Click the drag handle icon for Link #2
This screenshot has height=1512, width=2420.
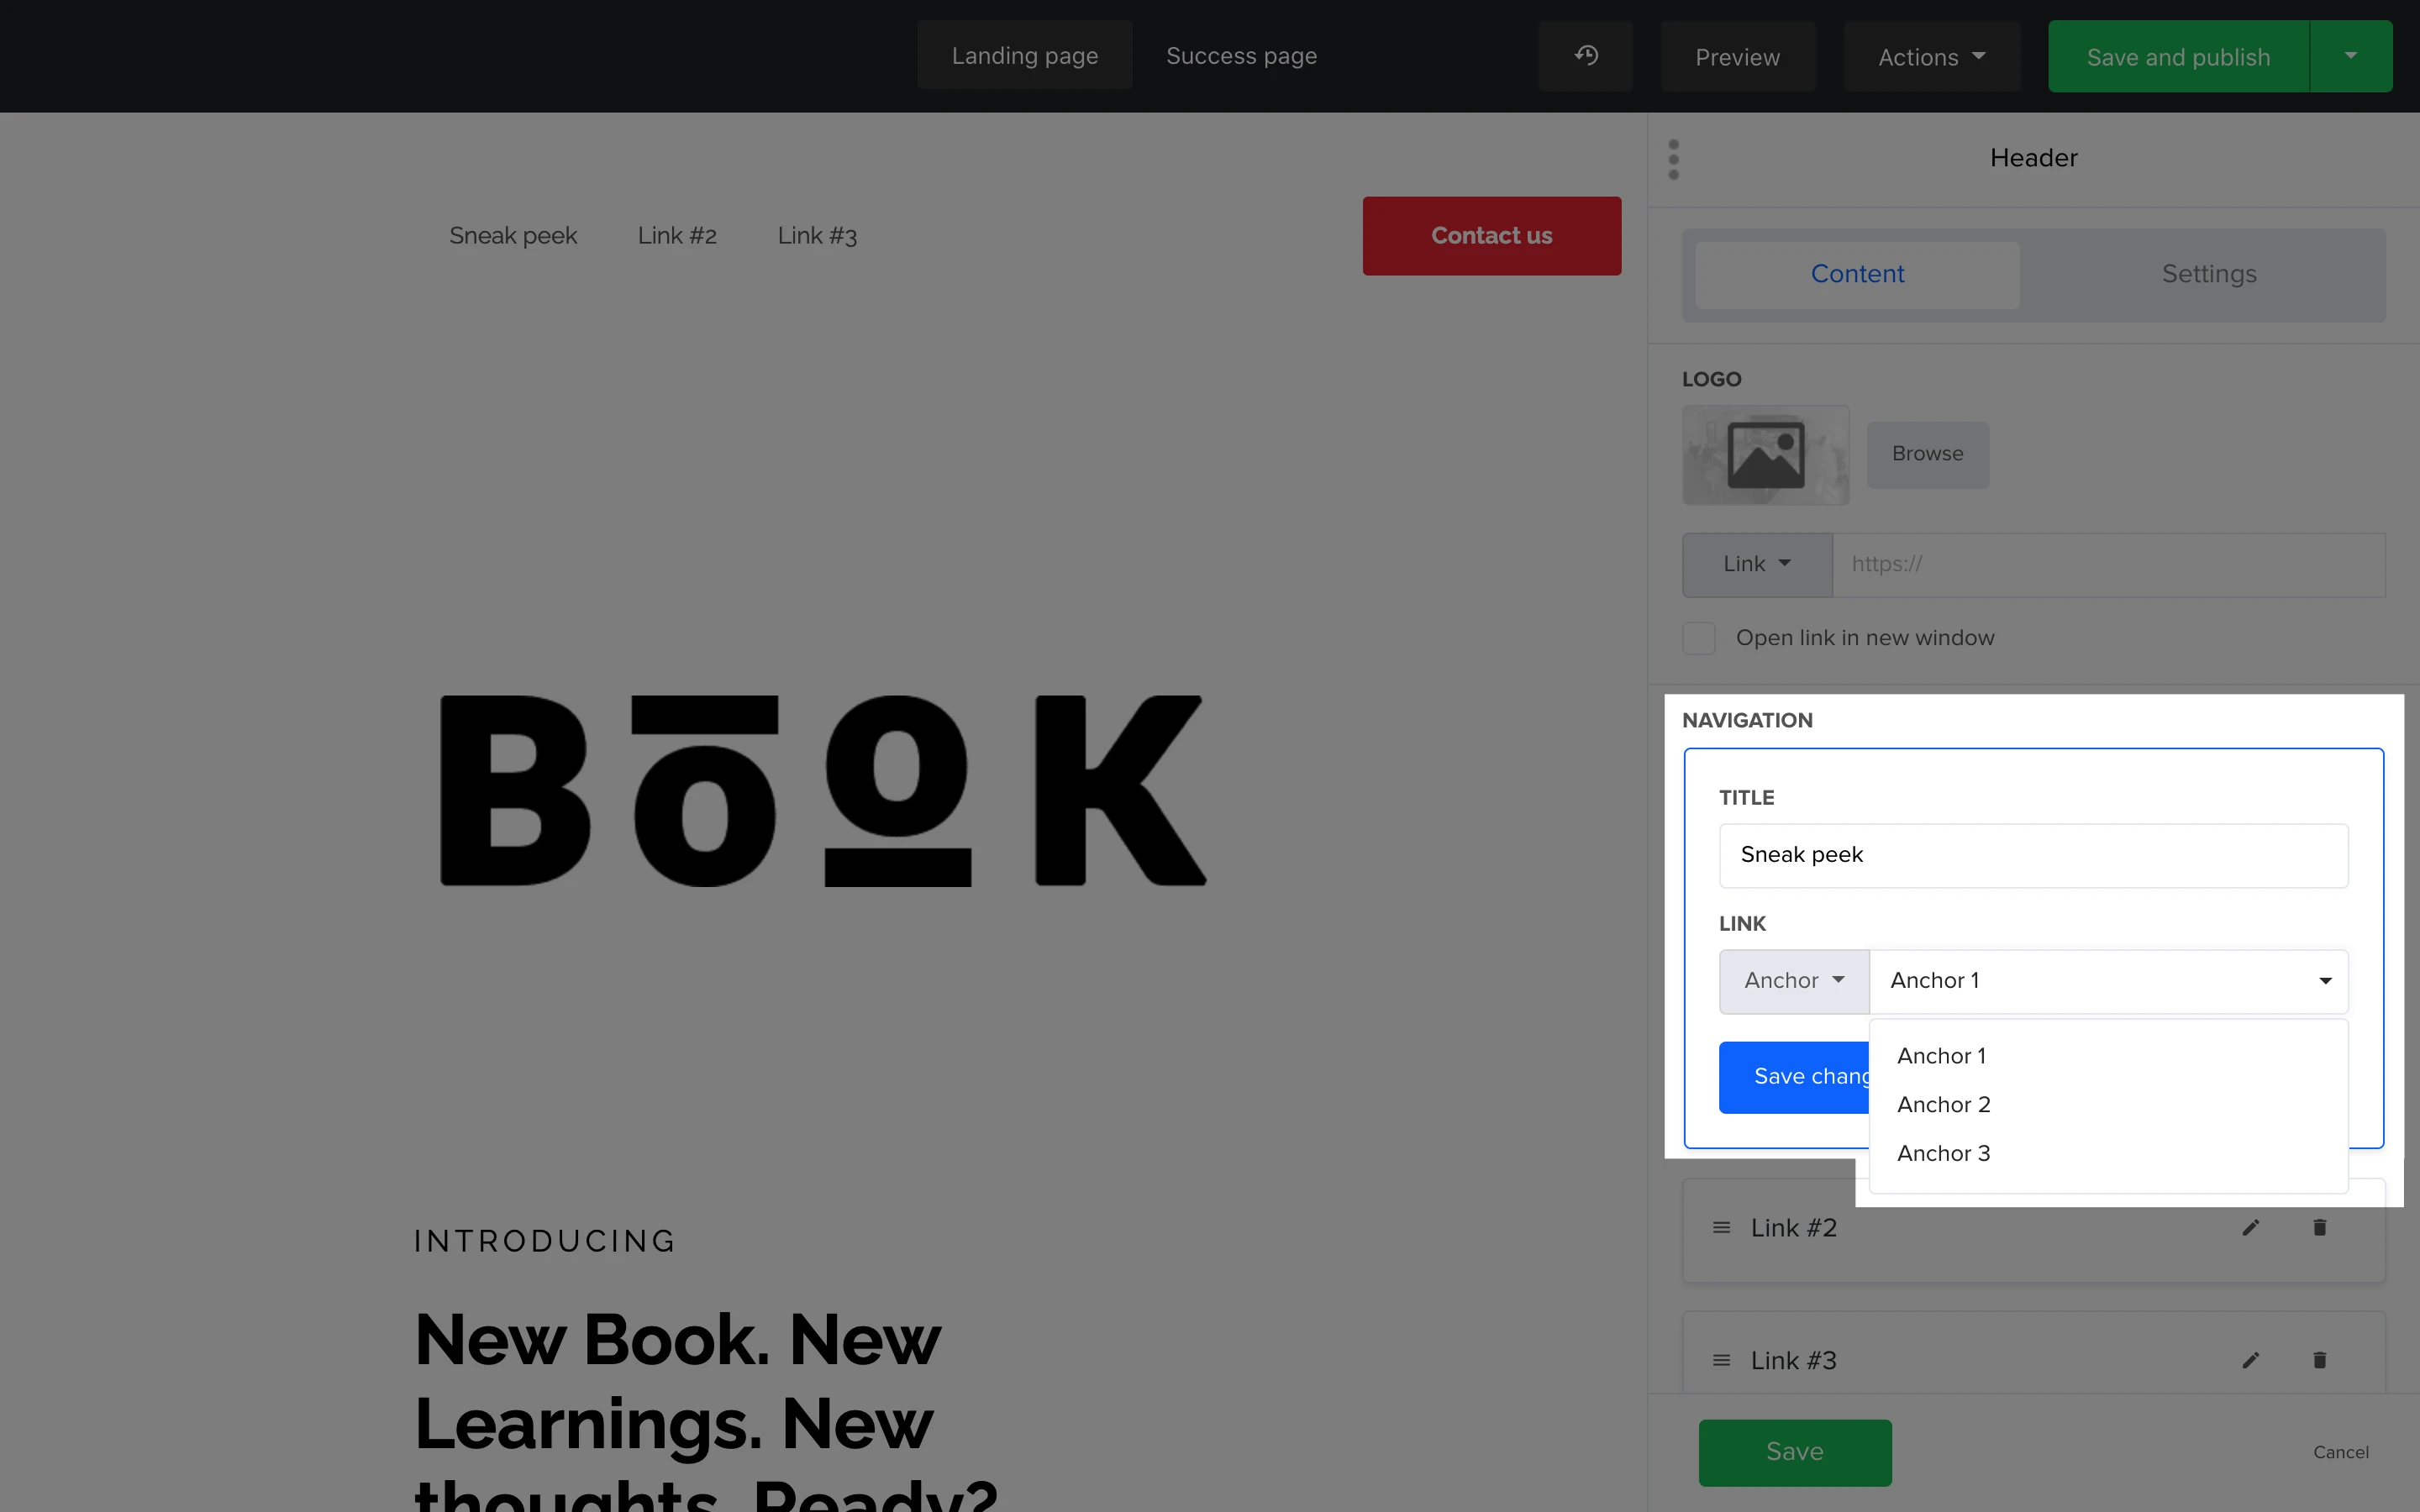pos(1721,1227)
